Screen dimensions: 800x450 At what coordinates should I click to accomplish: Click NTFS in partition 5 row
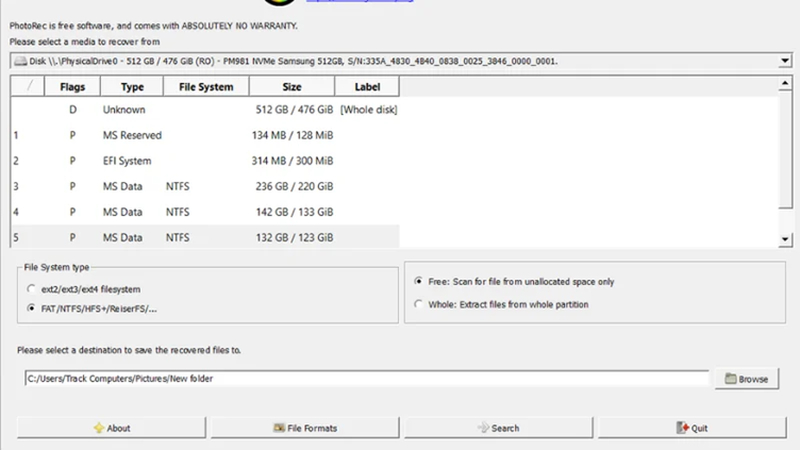point(178,237)
